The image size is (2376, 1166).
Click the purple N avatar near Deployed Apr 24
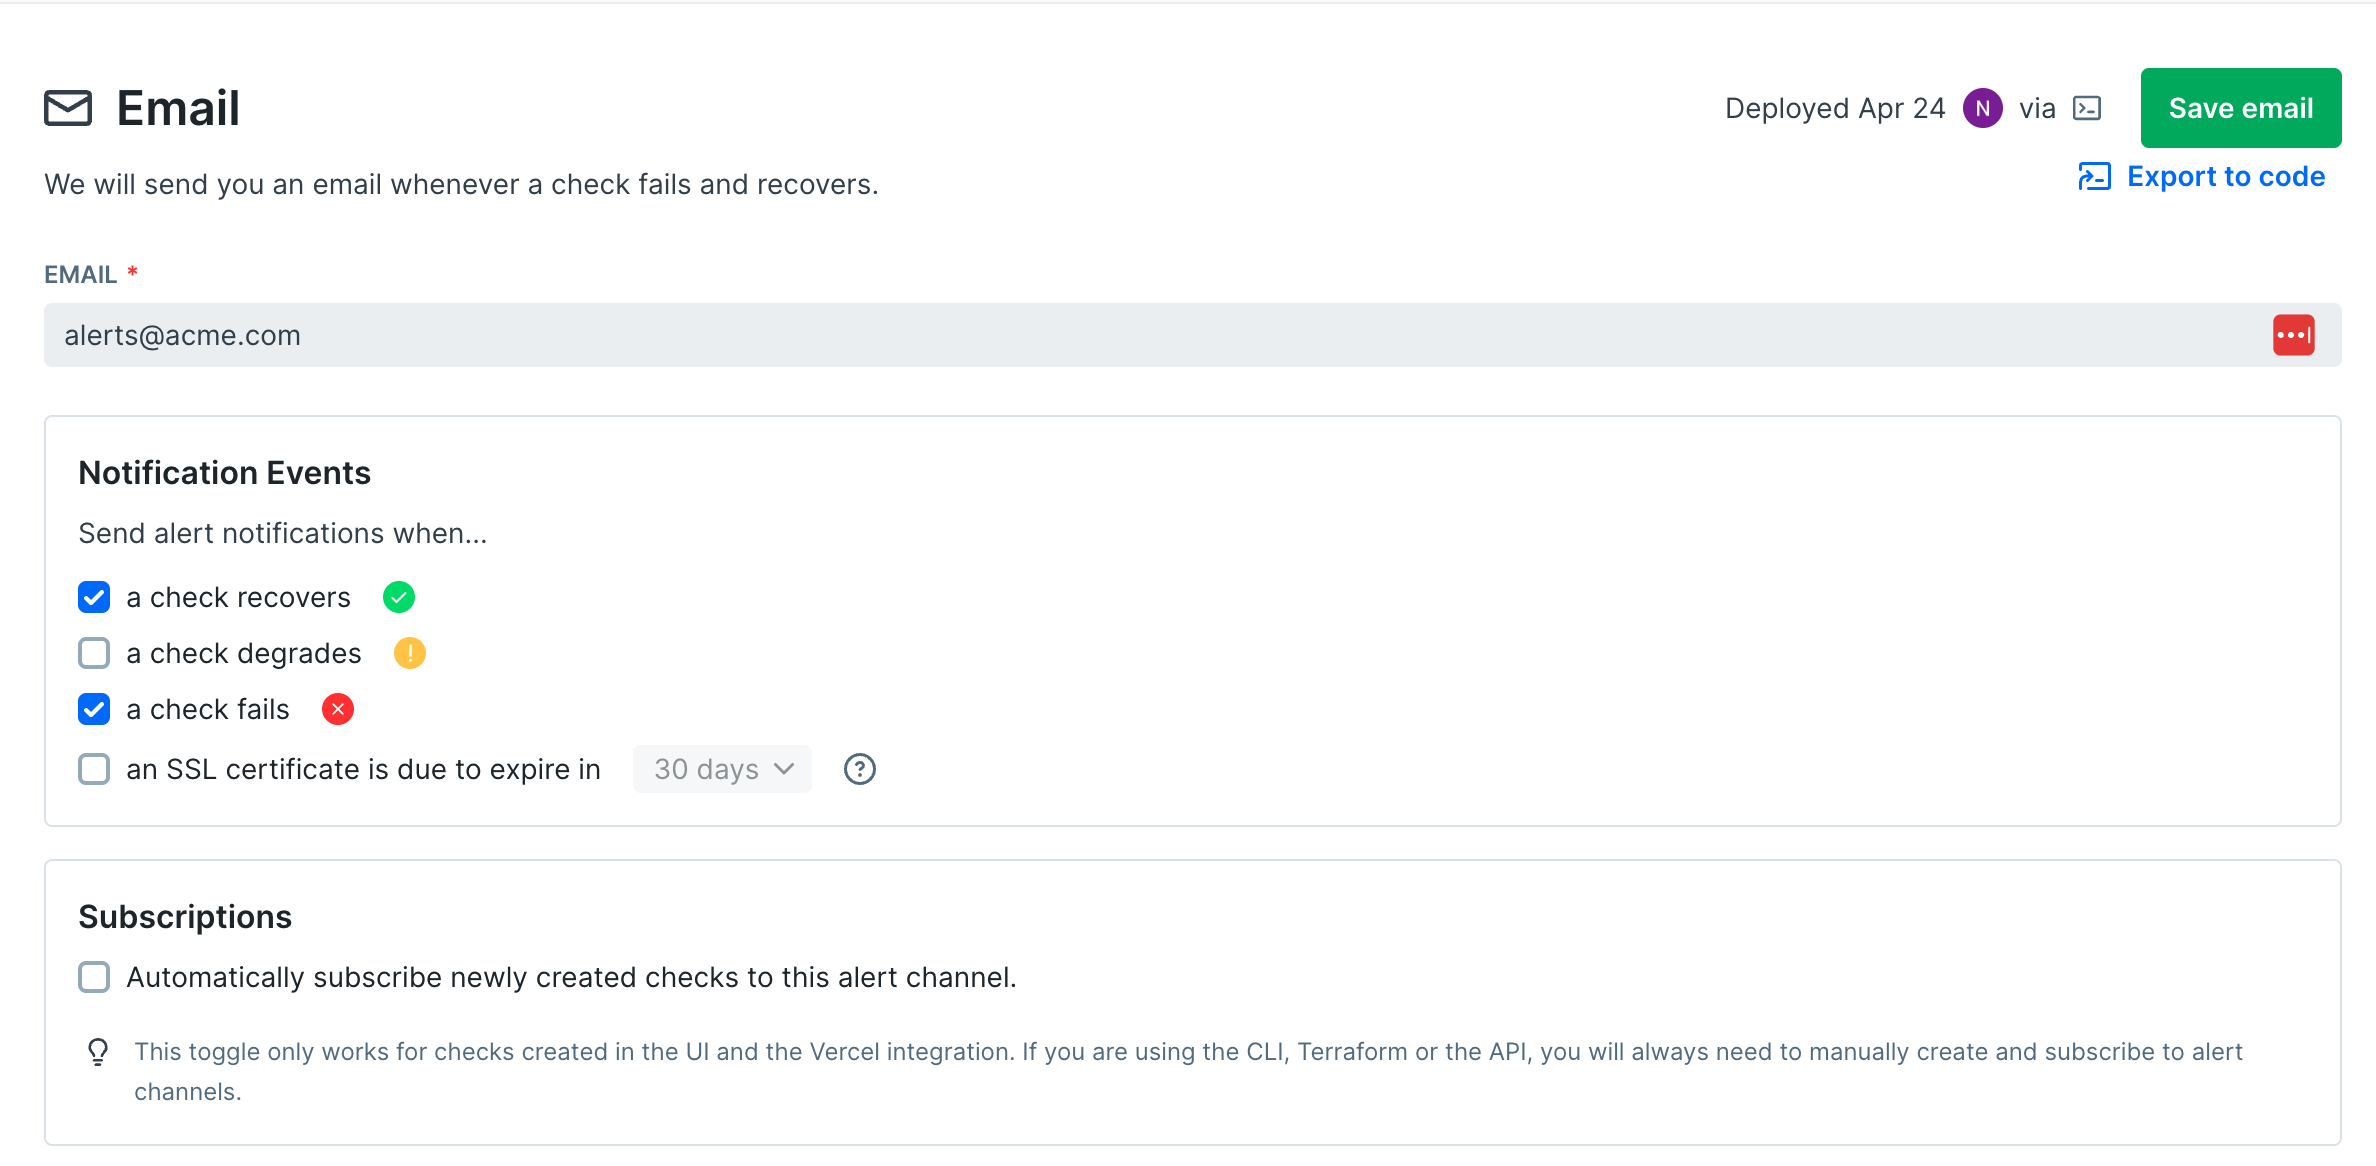tap(1983, 107)
